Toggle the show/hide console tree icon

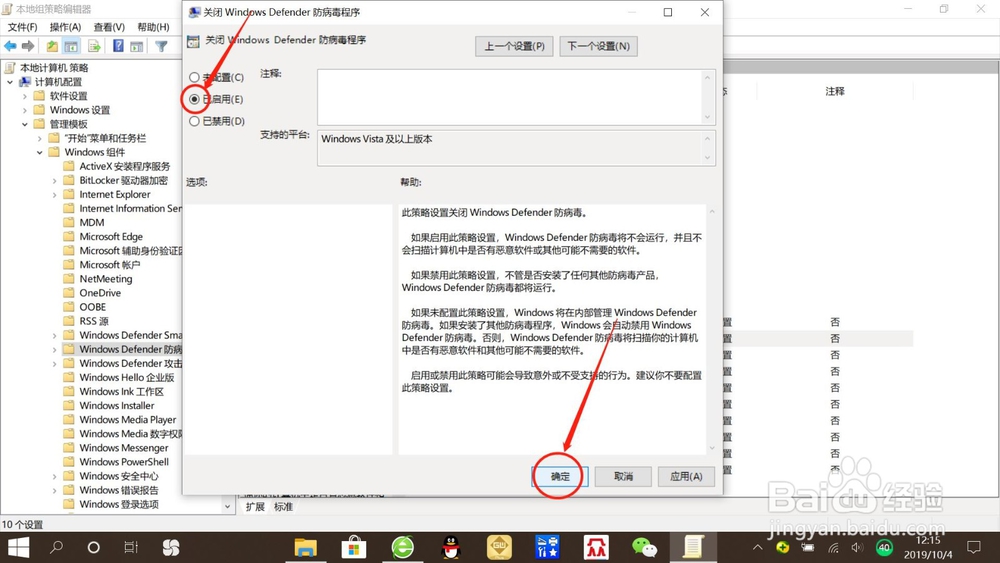(71, 46)
